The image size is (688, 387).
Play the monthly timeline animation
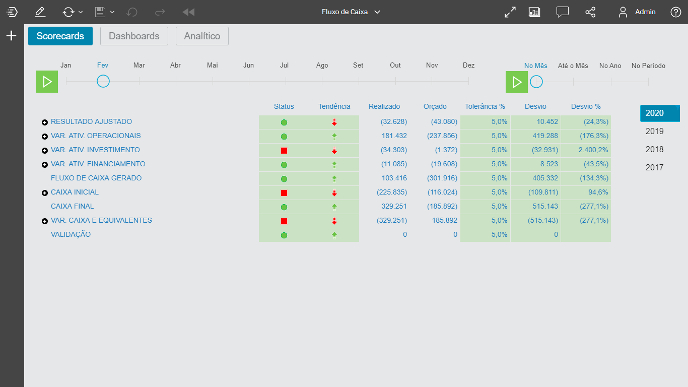pos(47,82)
